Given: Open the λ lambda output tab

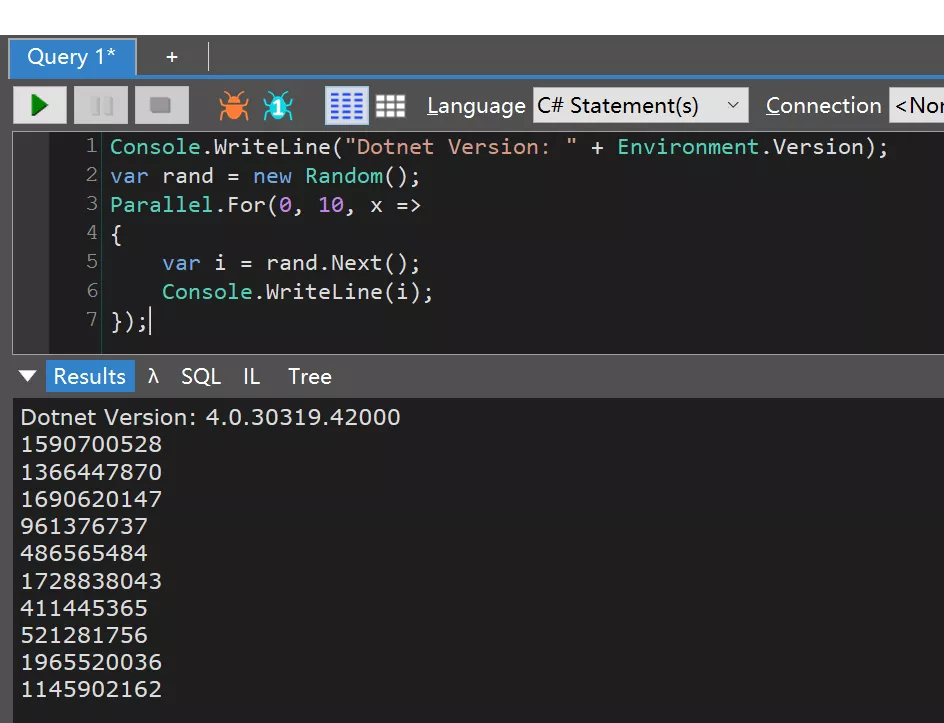Looking at the screenshot, I should click(153, 376).
